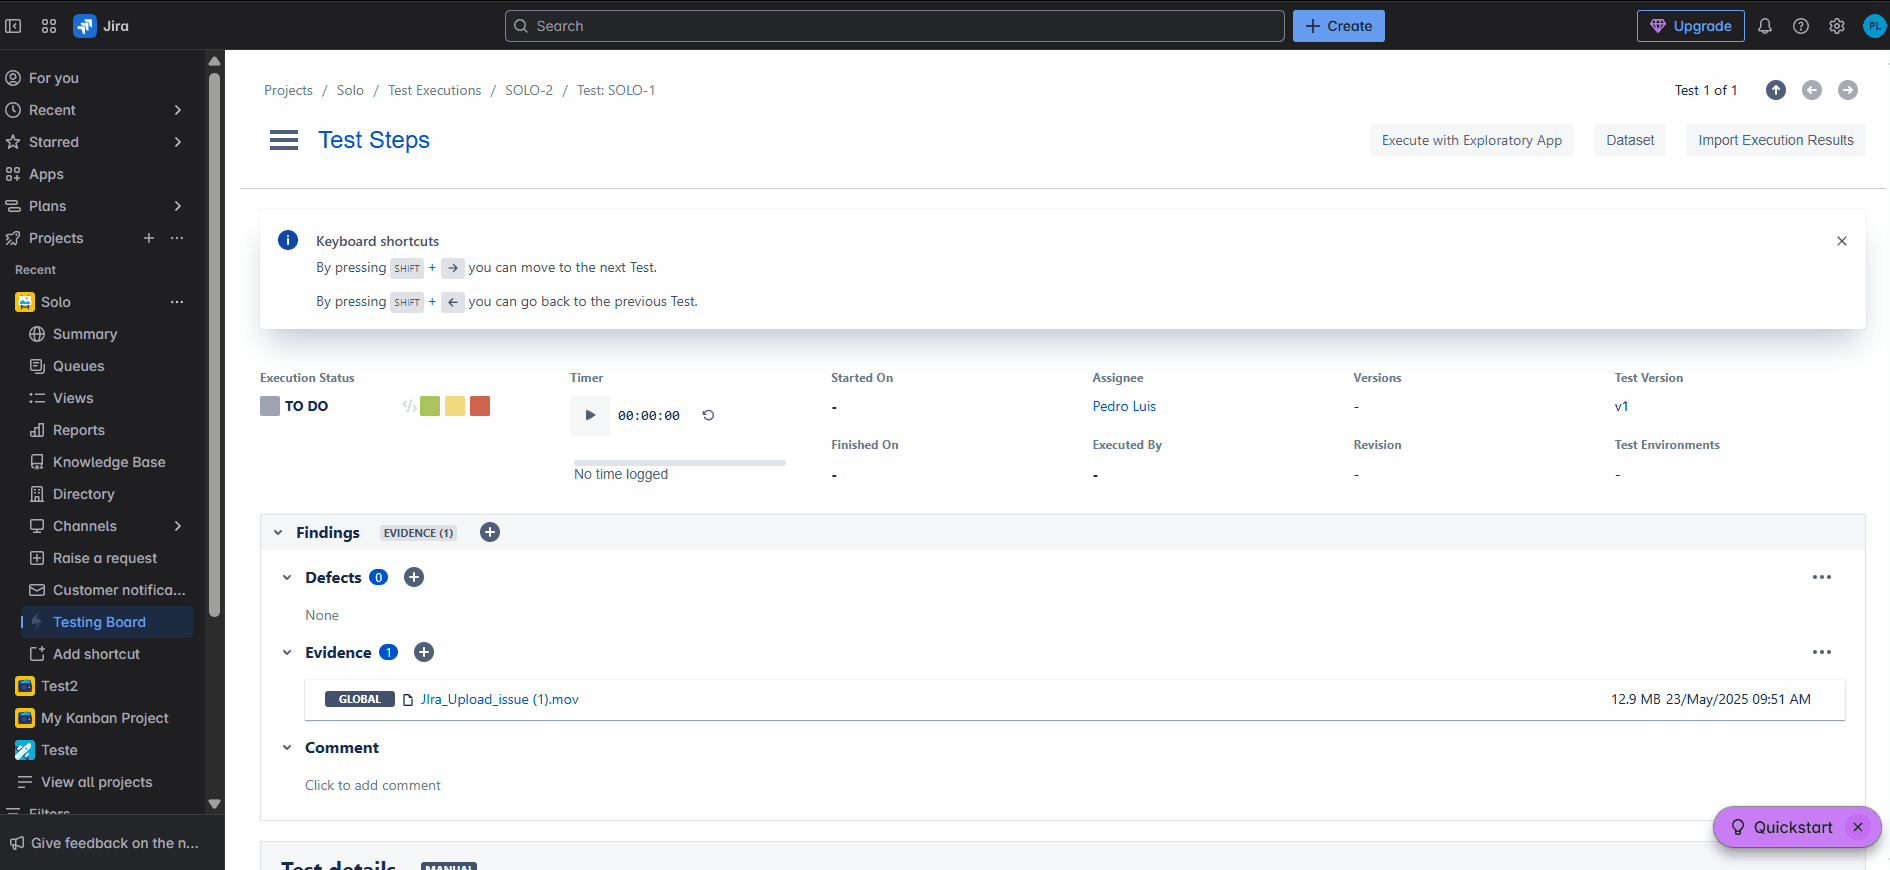Open Knowledge Base in sidebar

[108, 462]
